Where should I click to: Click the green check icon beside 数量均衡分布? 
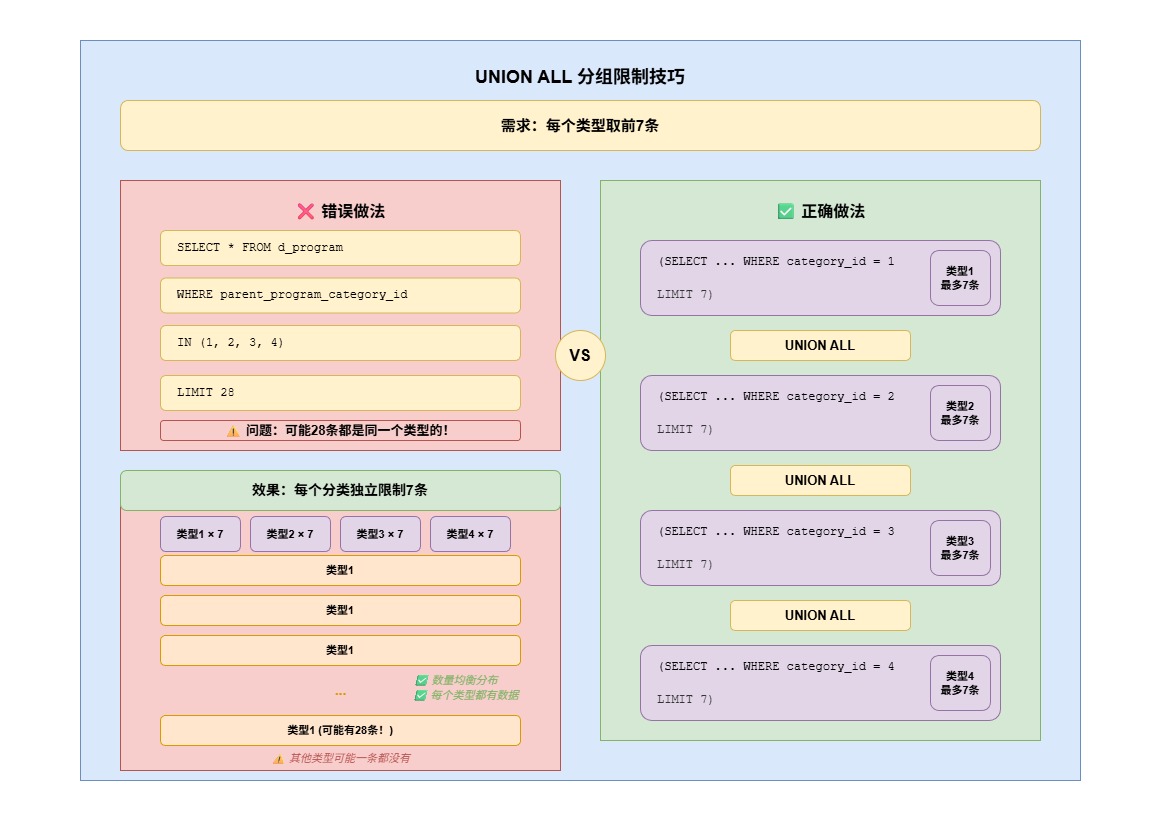(421, 680)
